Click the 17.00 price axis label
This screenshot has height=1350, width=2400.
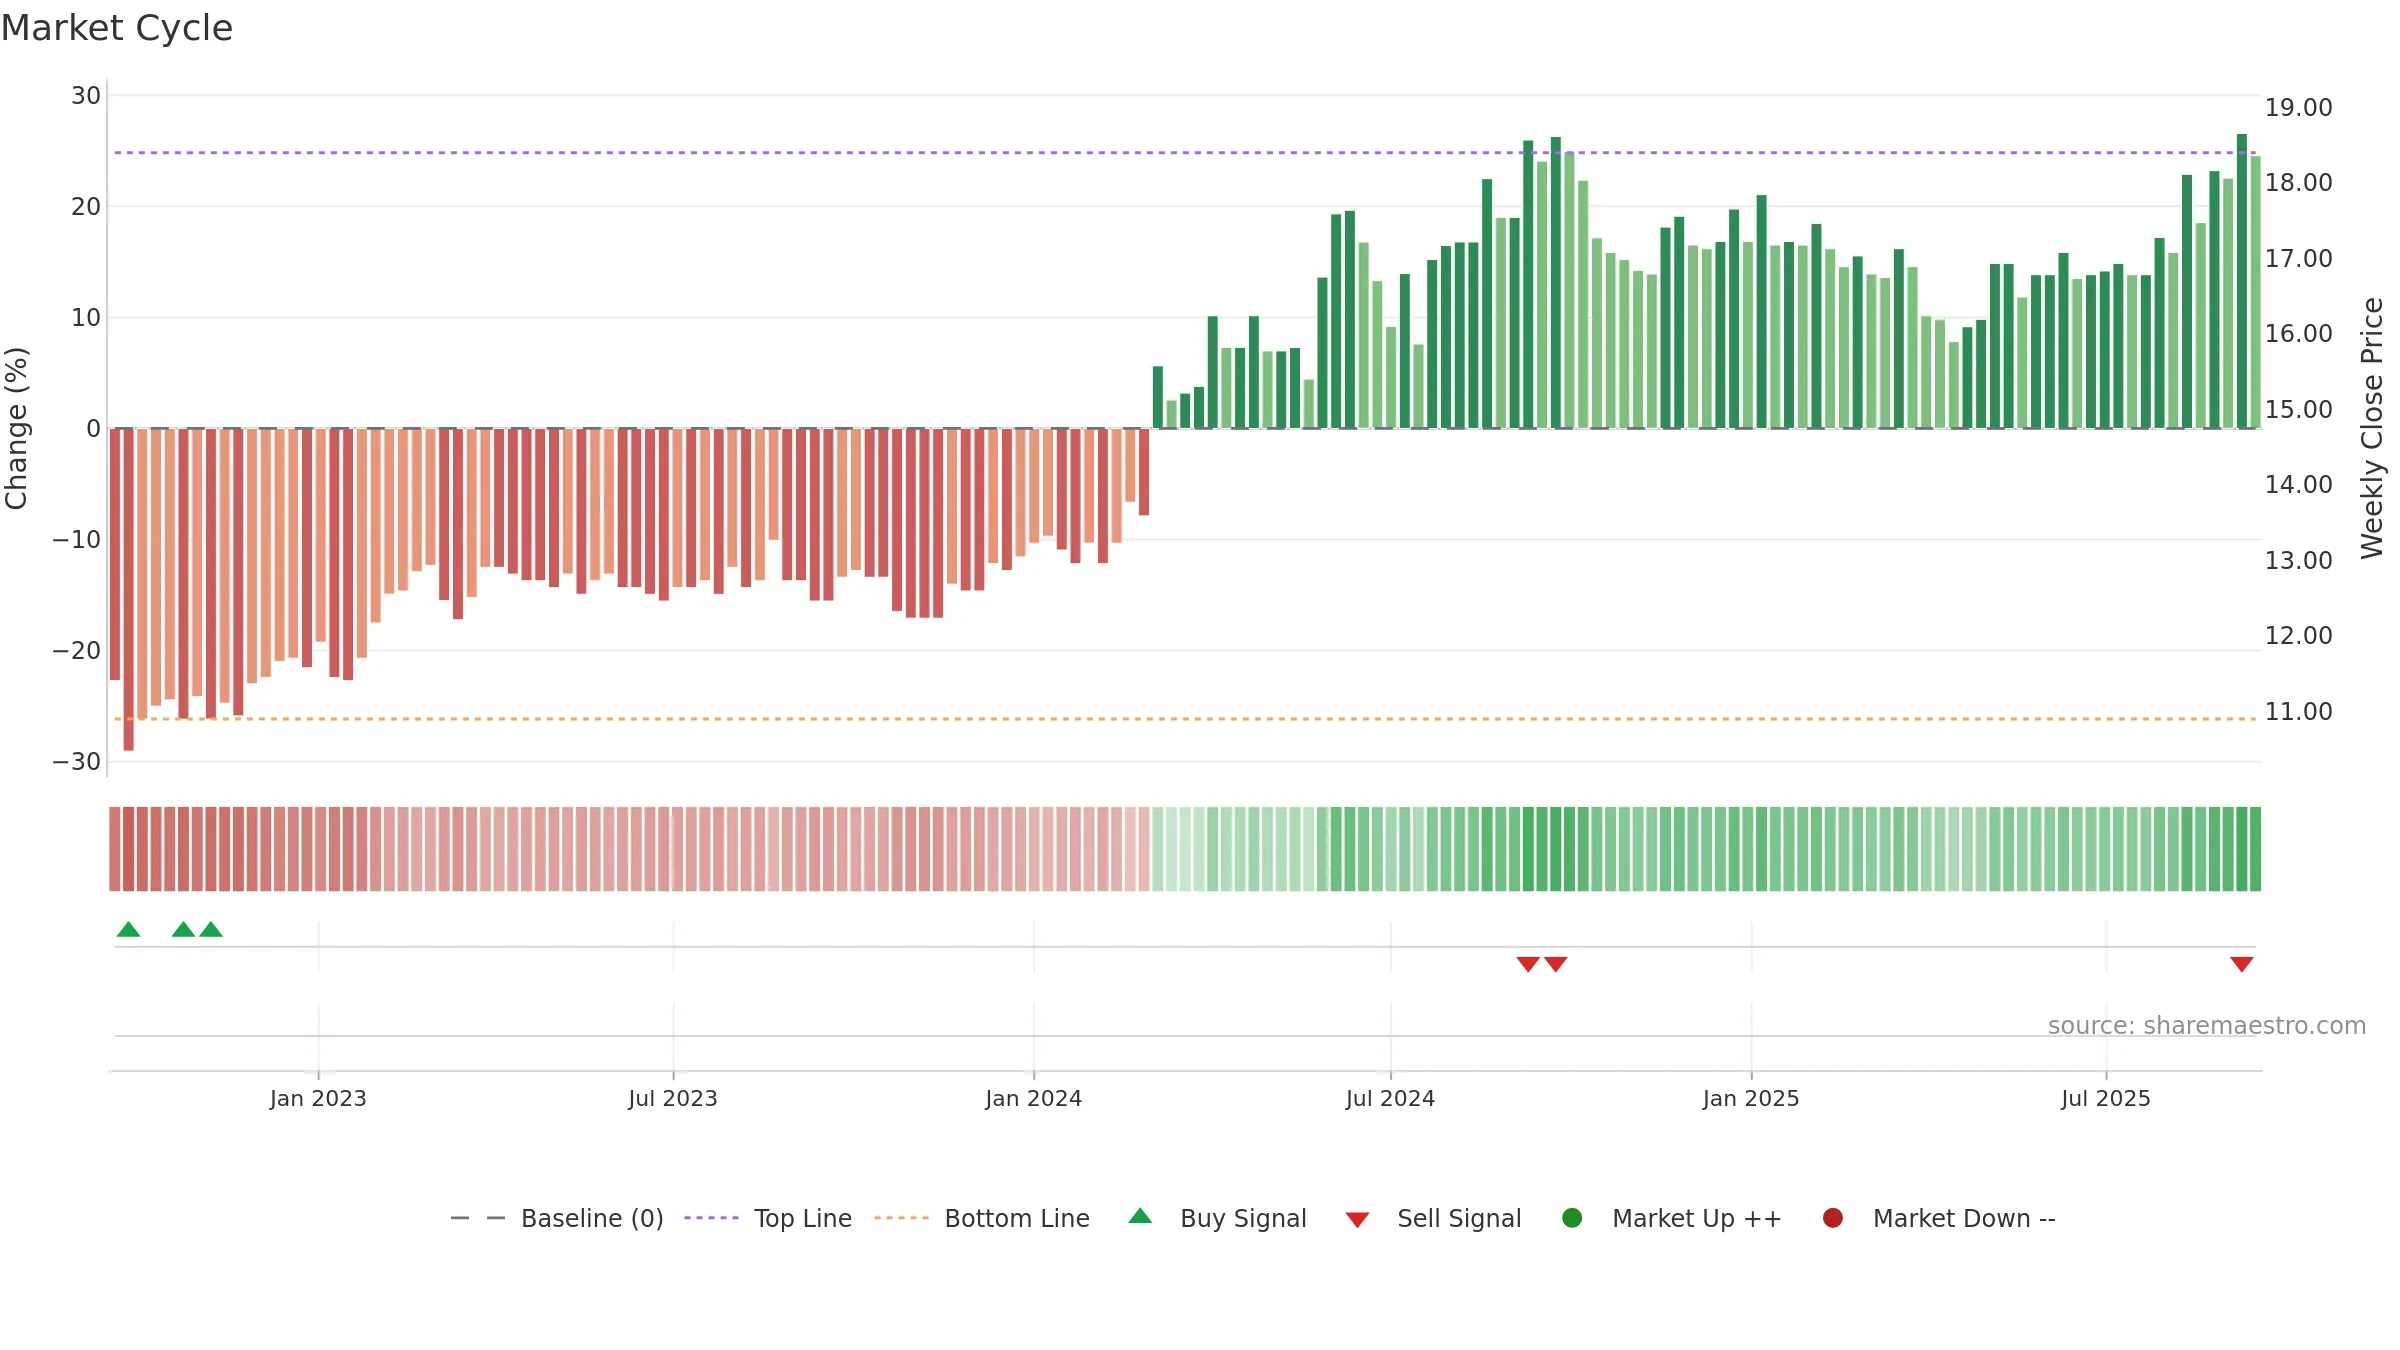(x=2299, y=259)
